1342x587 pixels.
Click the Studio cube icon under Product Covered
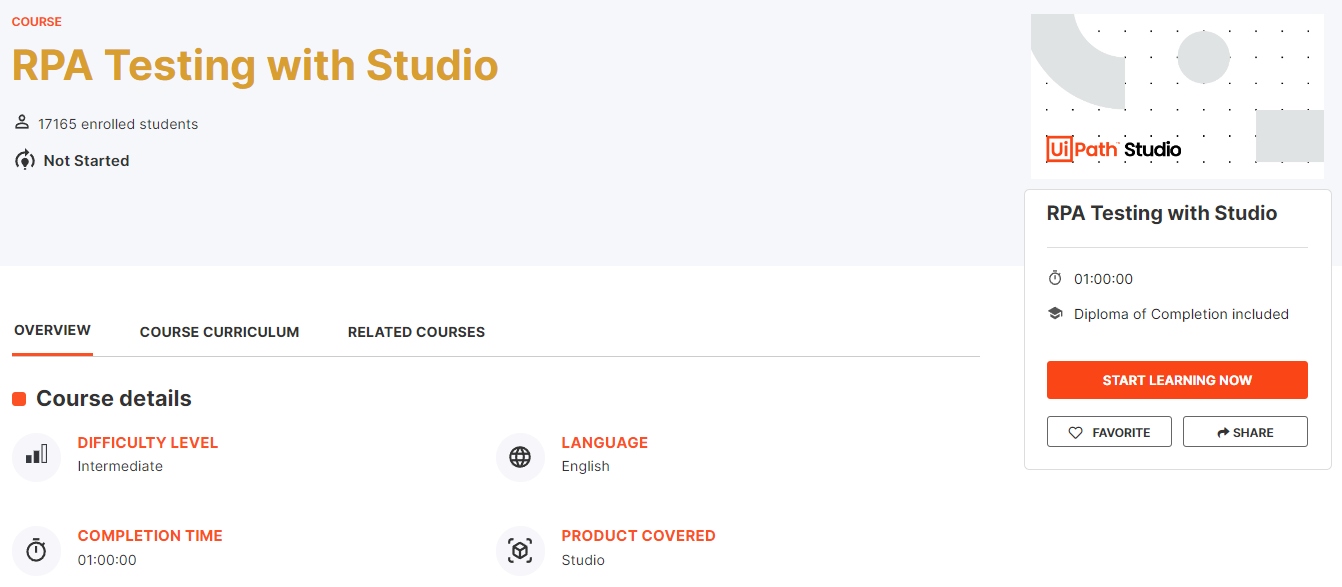tap(520, 550)
